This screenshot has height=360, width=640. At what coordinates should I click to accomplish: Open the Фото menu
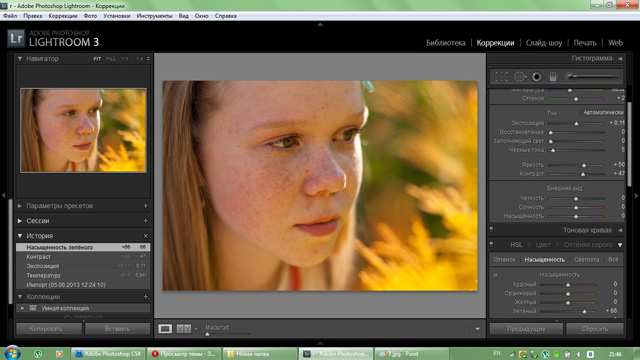point(90,16)
